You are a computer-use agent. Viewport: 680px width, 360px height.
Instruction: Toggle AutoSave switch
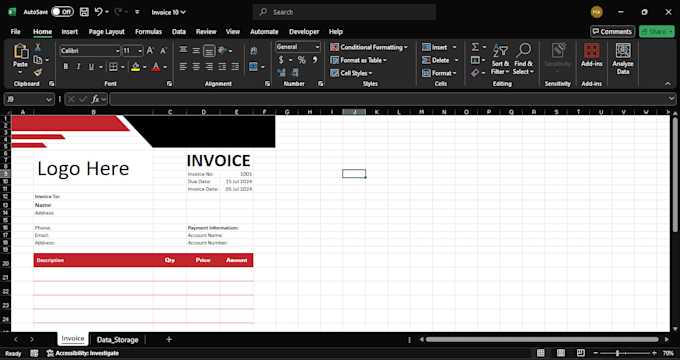[x=62, y=12]
